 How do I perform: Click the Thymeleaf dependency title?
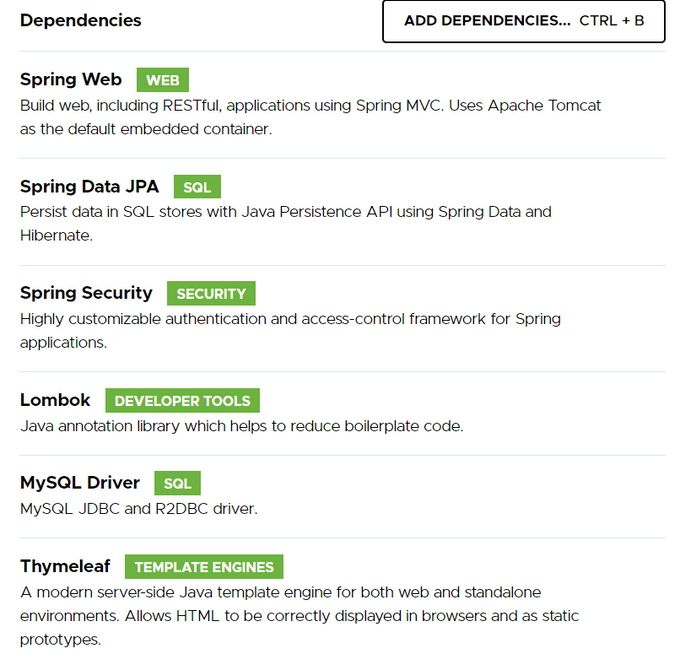click(65, 566)
